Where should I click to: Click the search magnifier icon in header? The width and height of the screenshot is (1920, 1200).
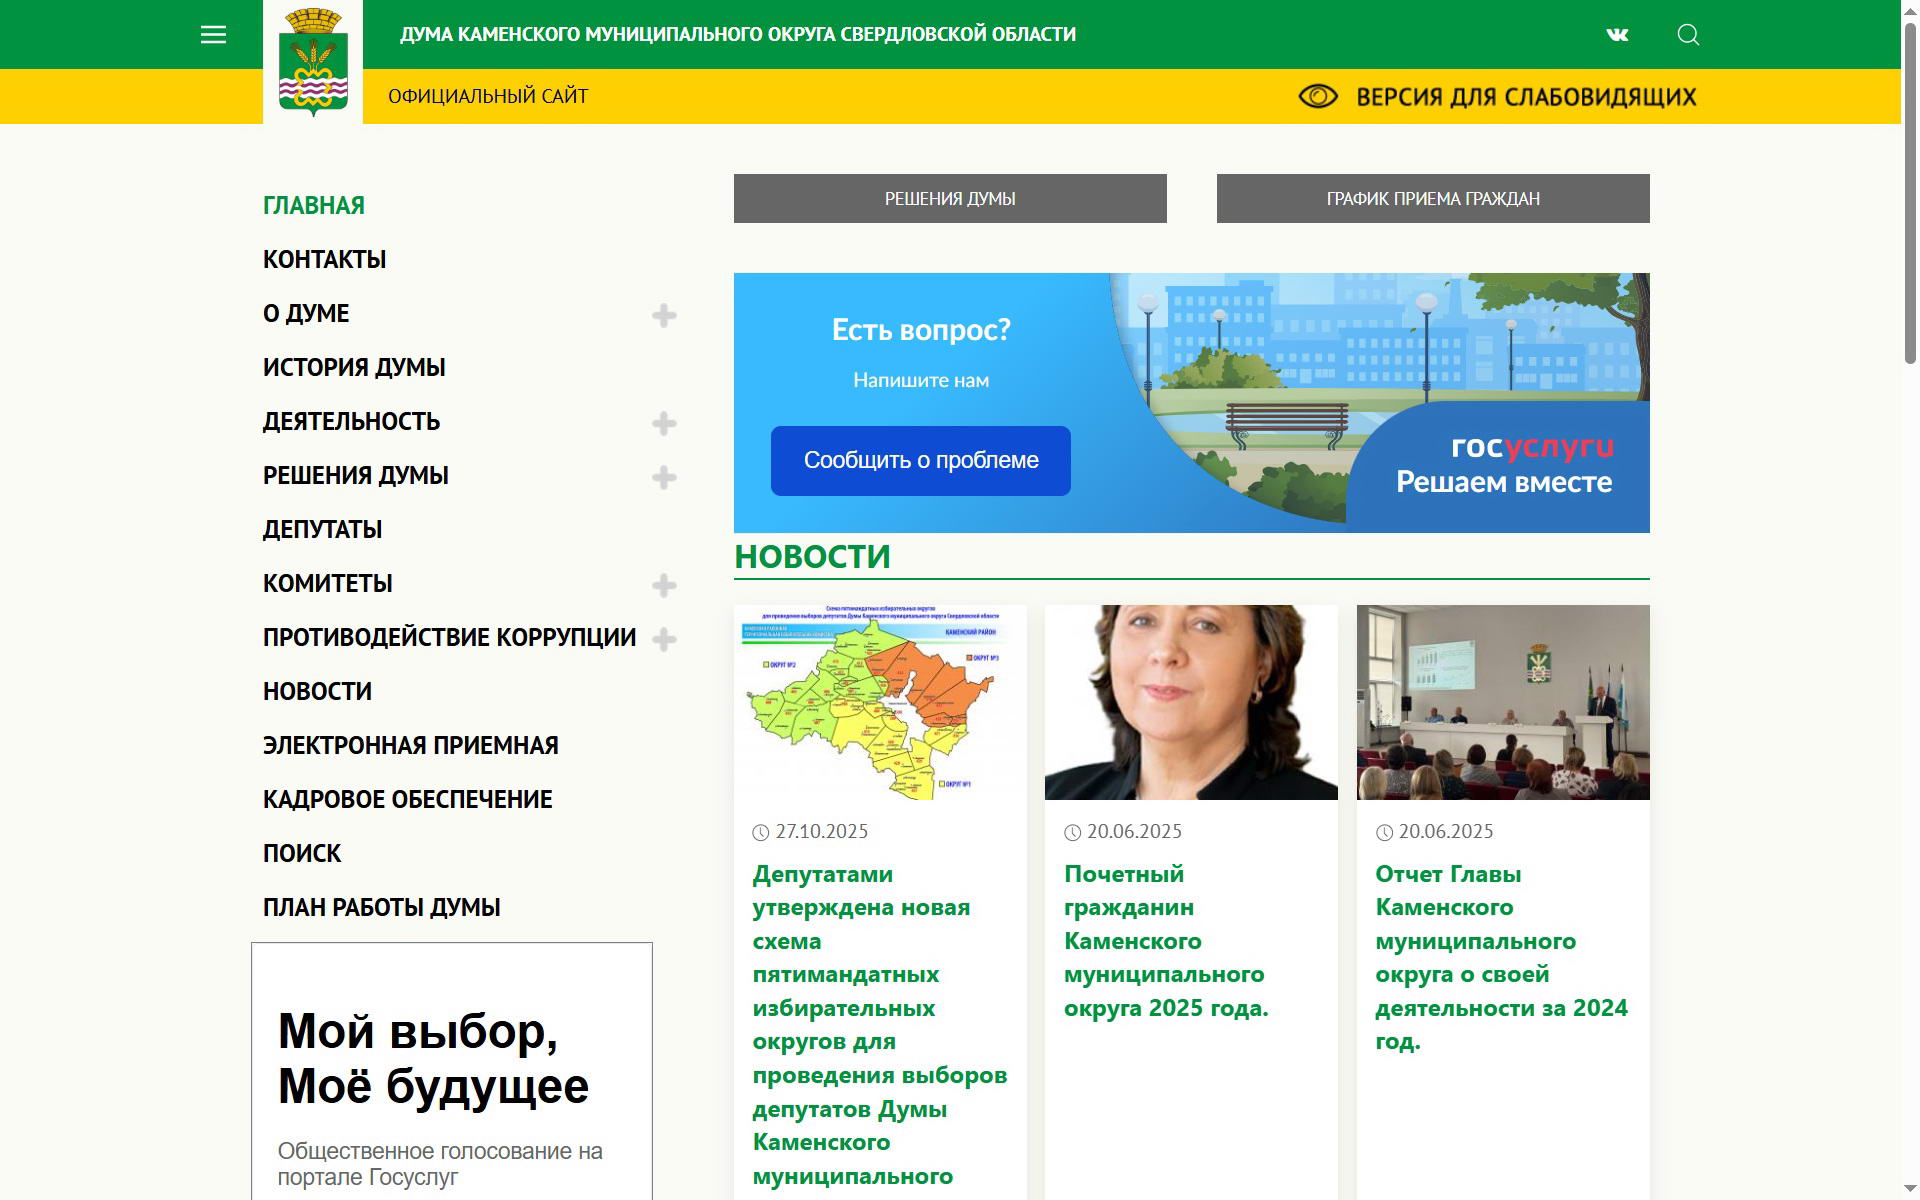tap(1688, 35)
